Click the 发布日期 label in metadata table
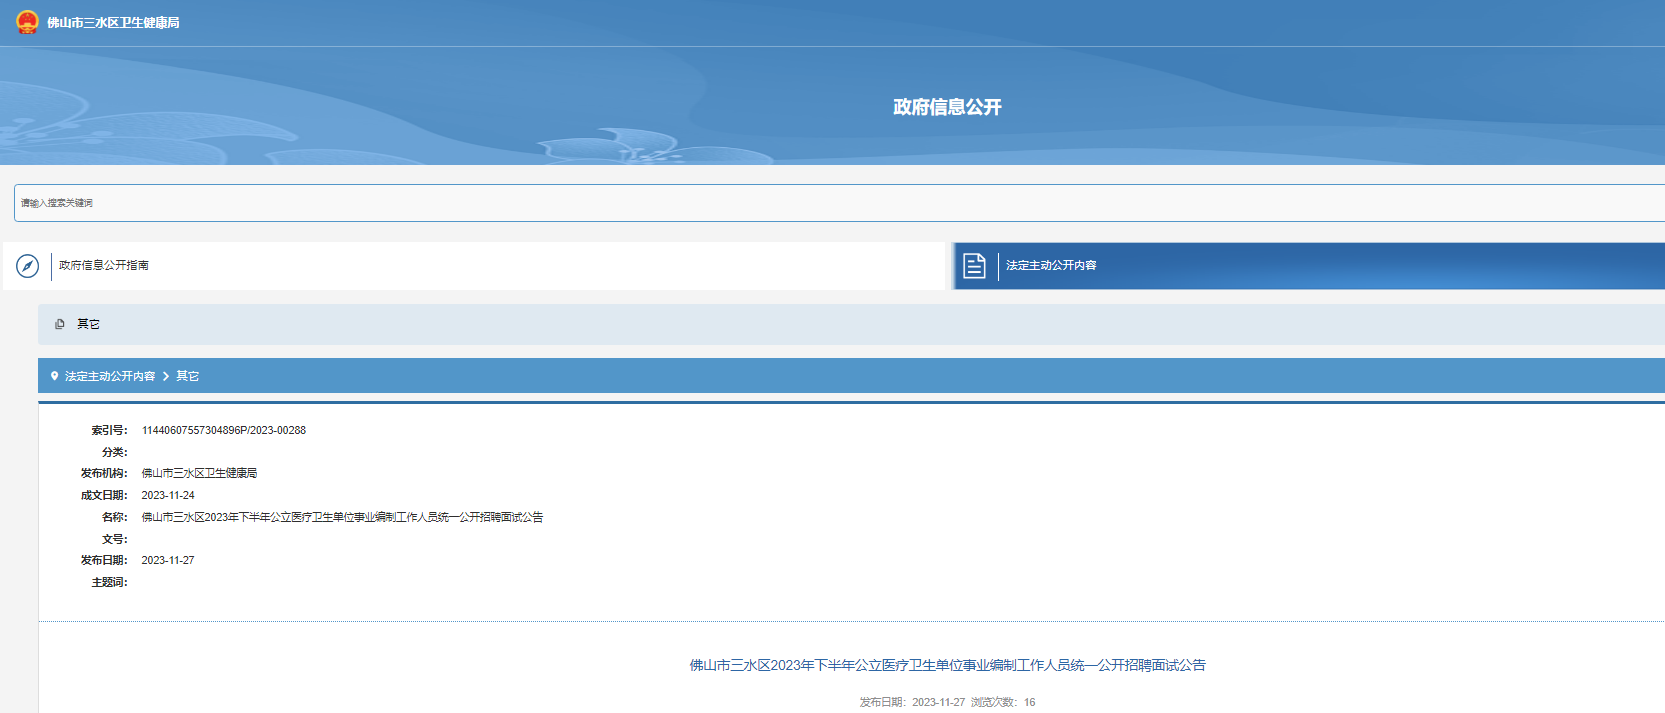The height and width of the screenshot is (713, 1665). click(x=104, y=560)
